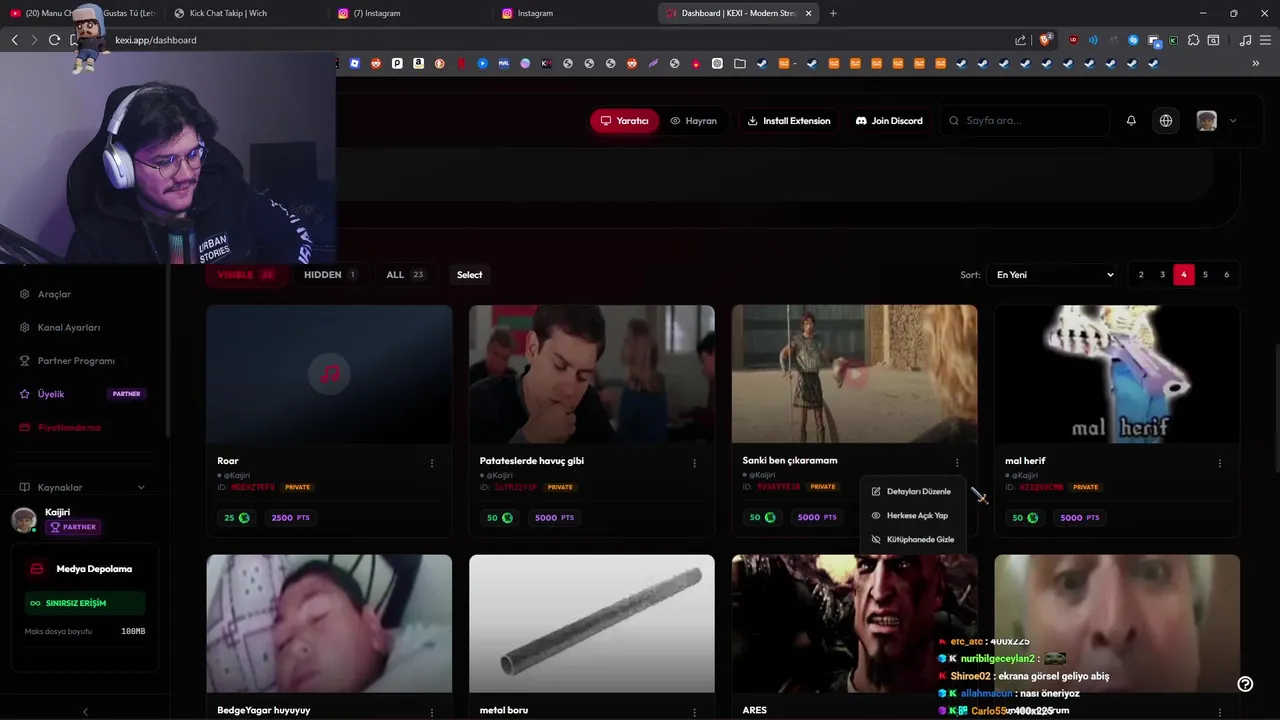Open the Shazam extension icon

point(1133,40)
